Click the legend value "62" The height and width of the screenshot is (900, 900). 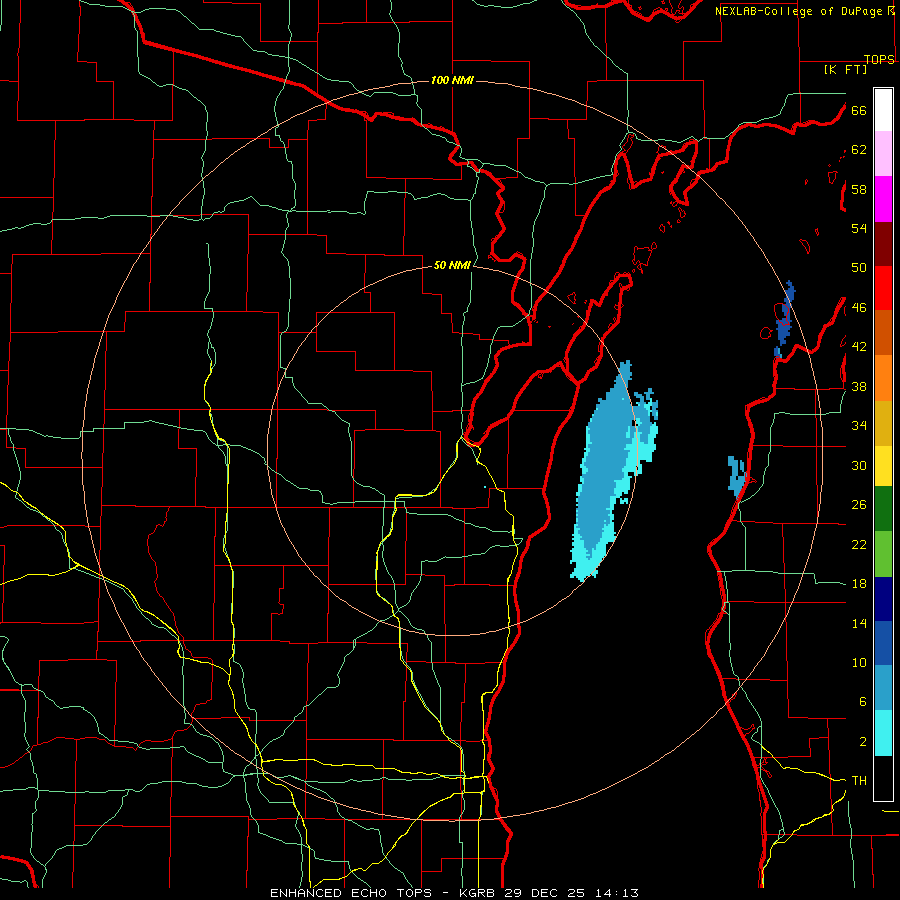click(859, 150)
